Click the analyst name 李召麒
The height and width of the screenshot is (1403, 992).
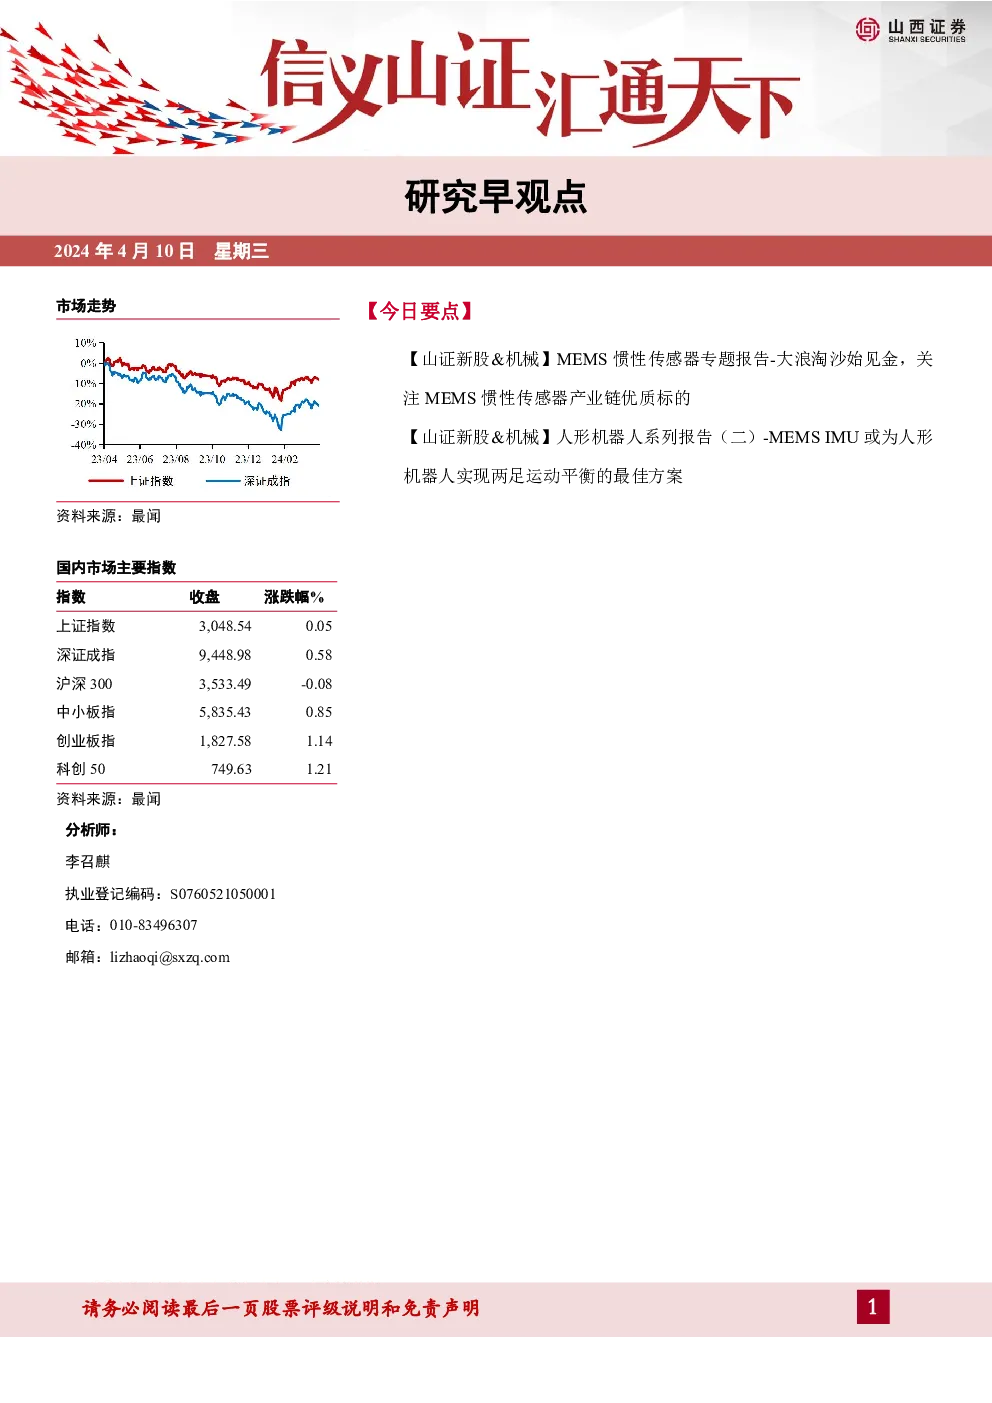[x=88, y=862]
